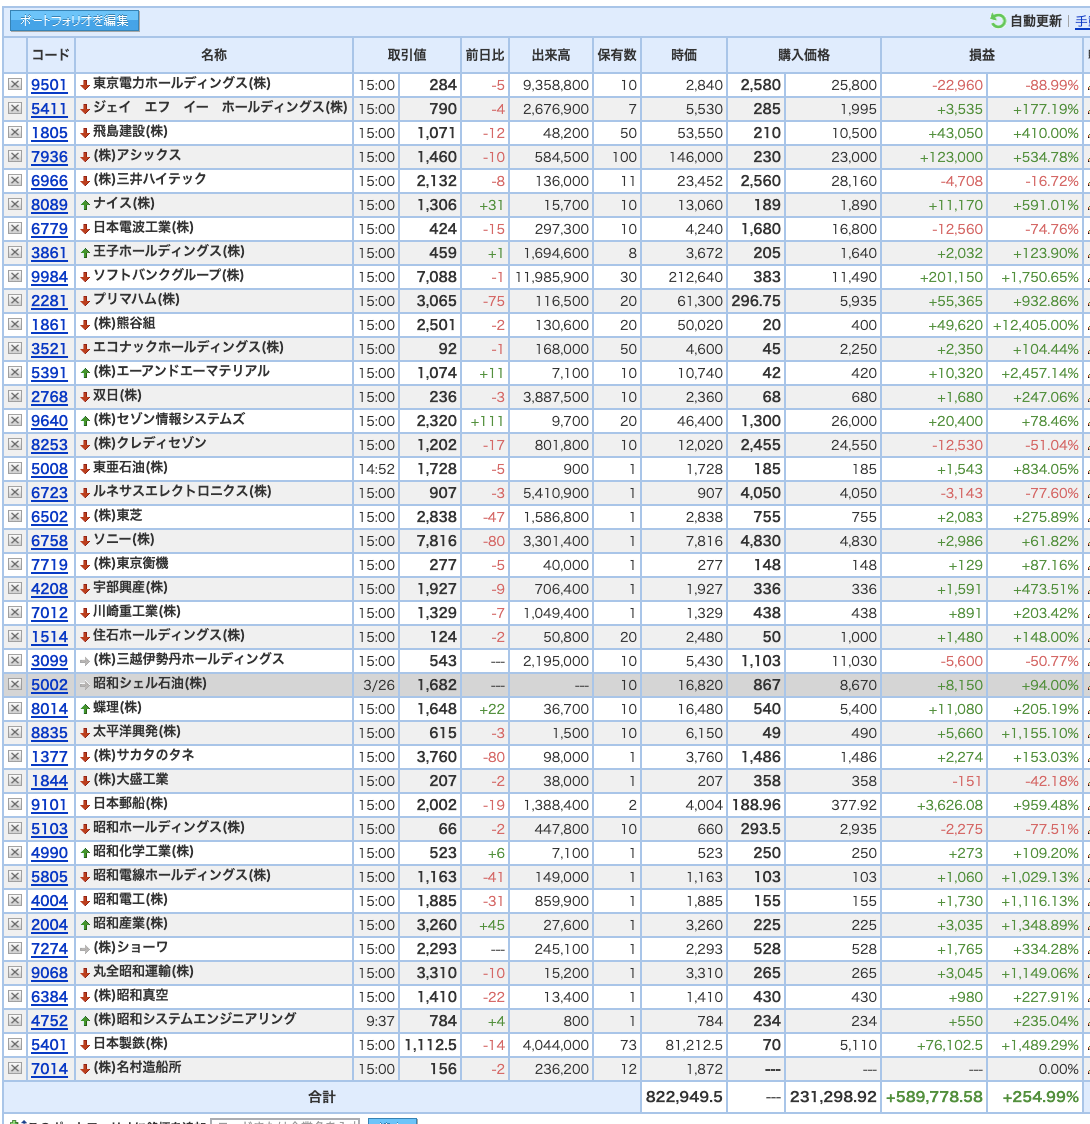The image size is (1090, 1124).
Task: Click the 自動更新 label
Action: click(1036, 21)
